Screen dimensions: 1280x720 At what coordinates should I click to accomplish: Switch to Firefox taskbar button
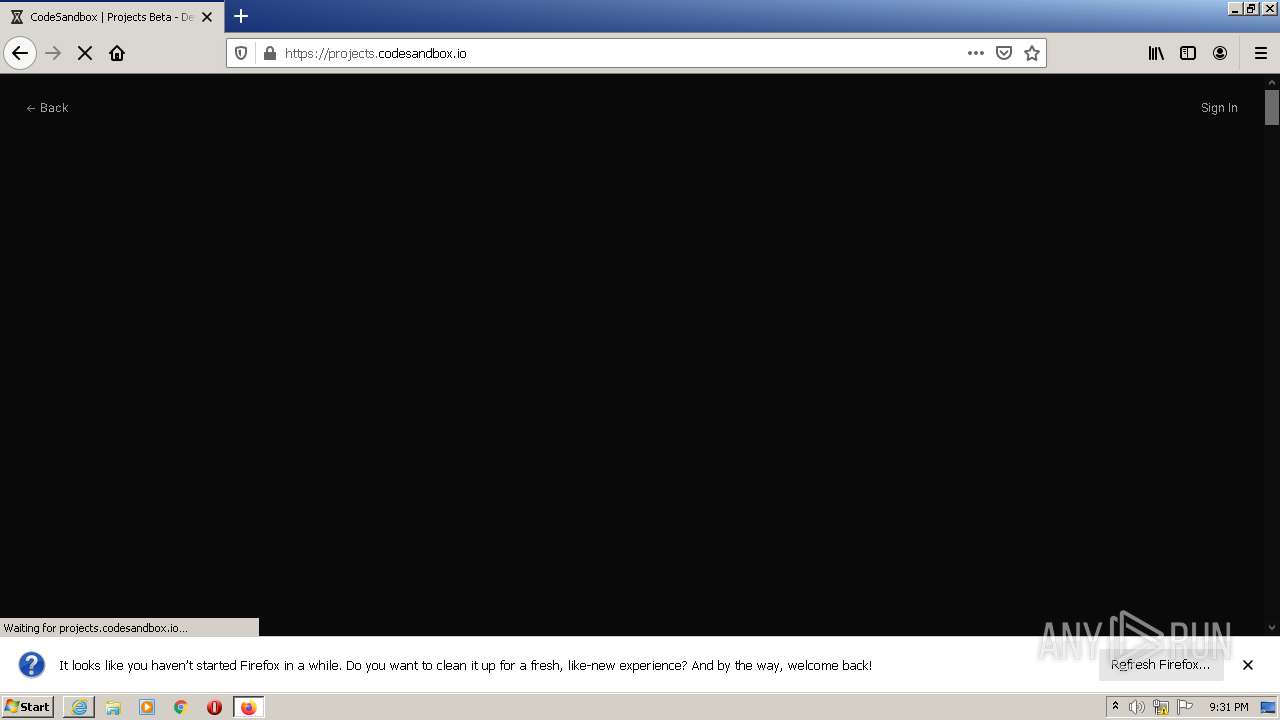point(248,707)
